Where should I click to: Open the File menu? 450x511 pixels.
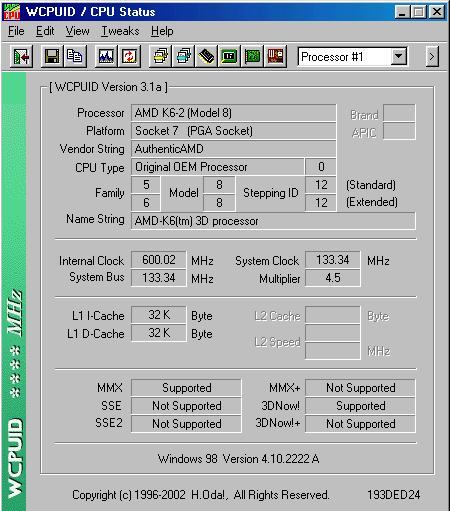pyautogui.click(x=16, y=31)
